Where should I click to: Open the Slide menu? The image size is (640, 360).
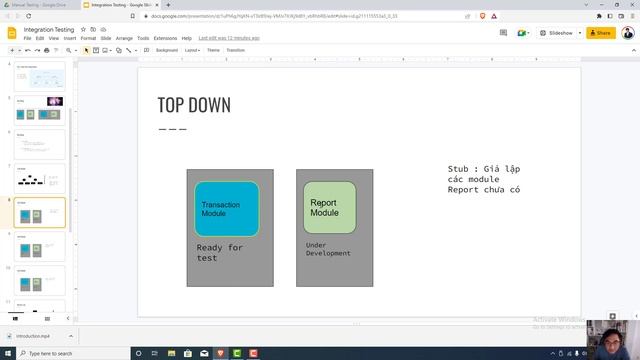[x=106, y=38]
